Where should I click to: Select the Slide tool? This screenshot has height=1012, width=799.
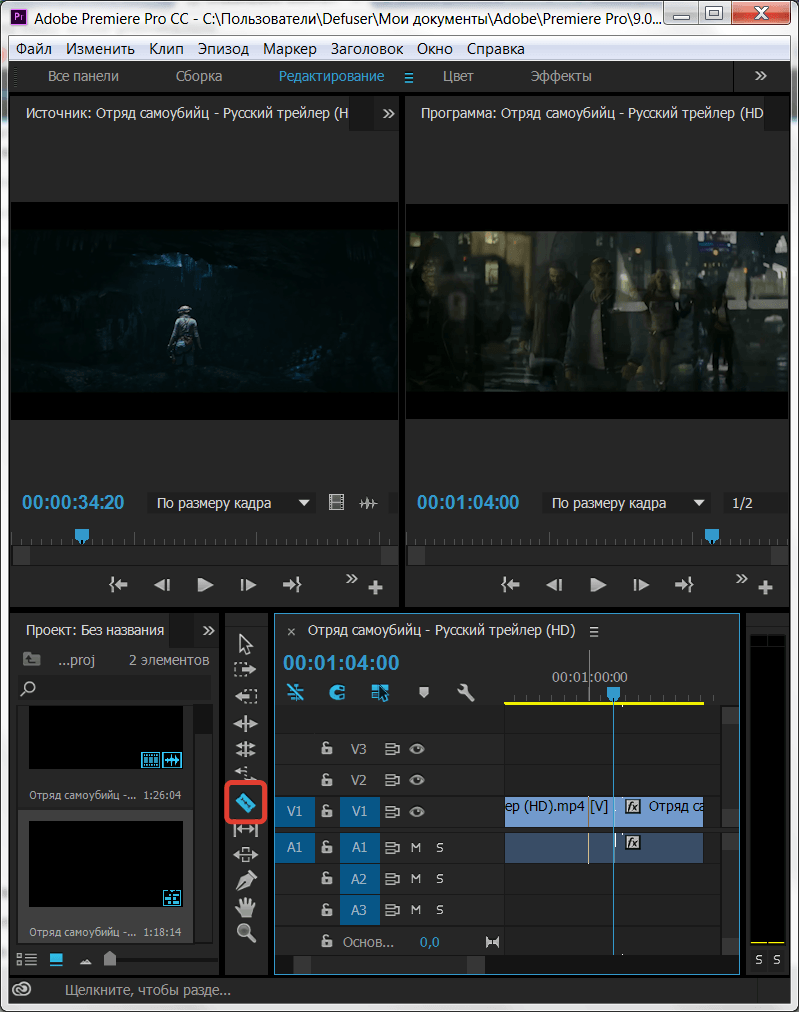245,855
